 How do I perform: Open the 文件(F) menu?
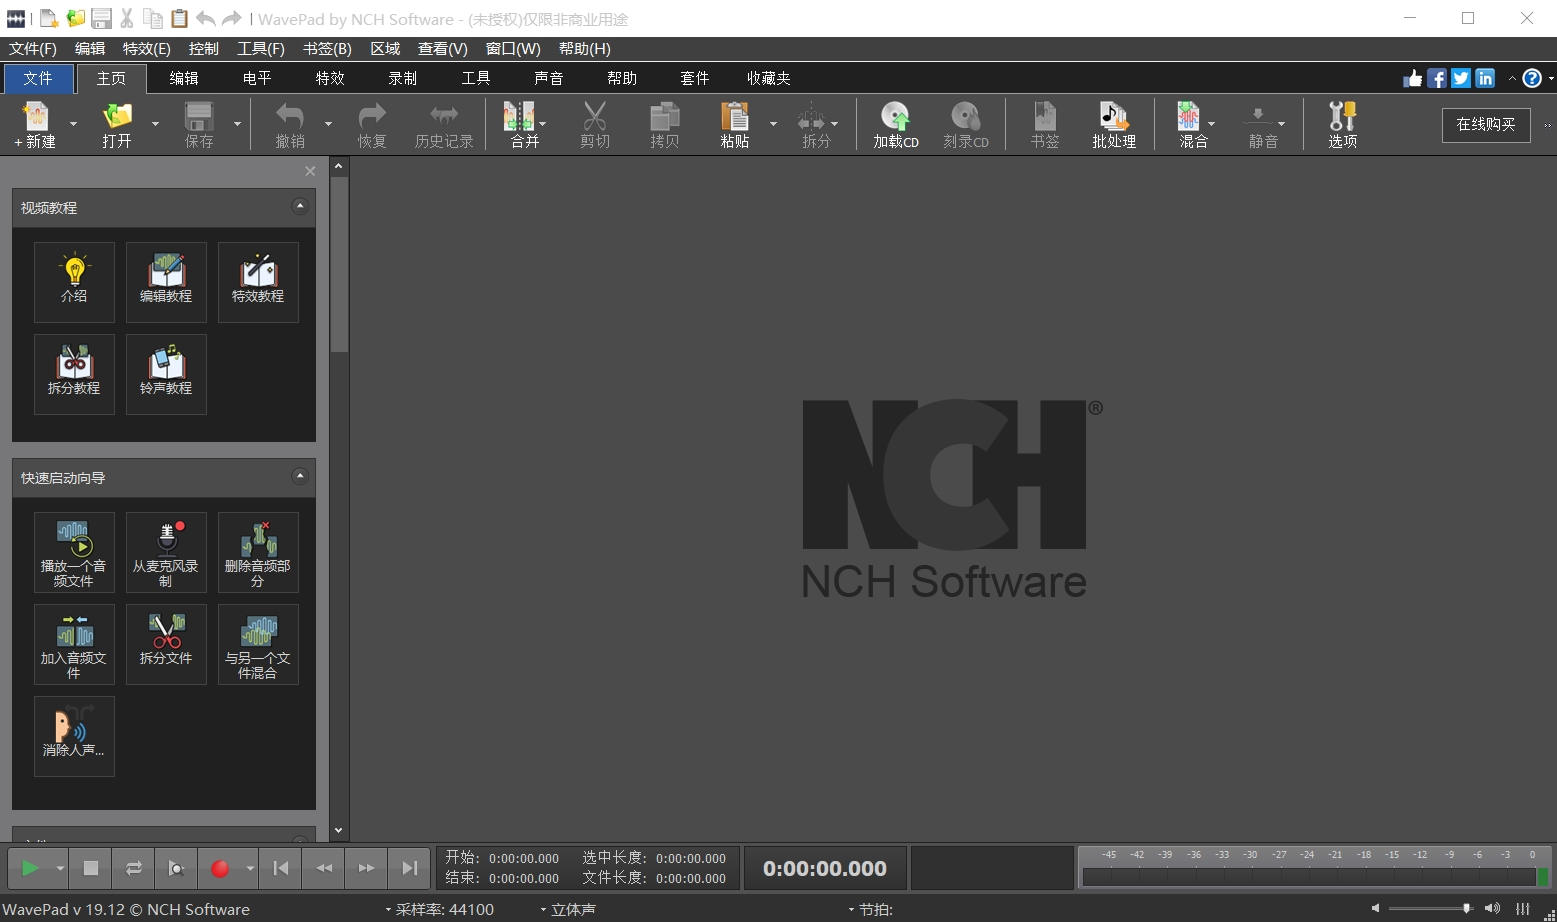point(33,49)
